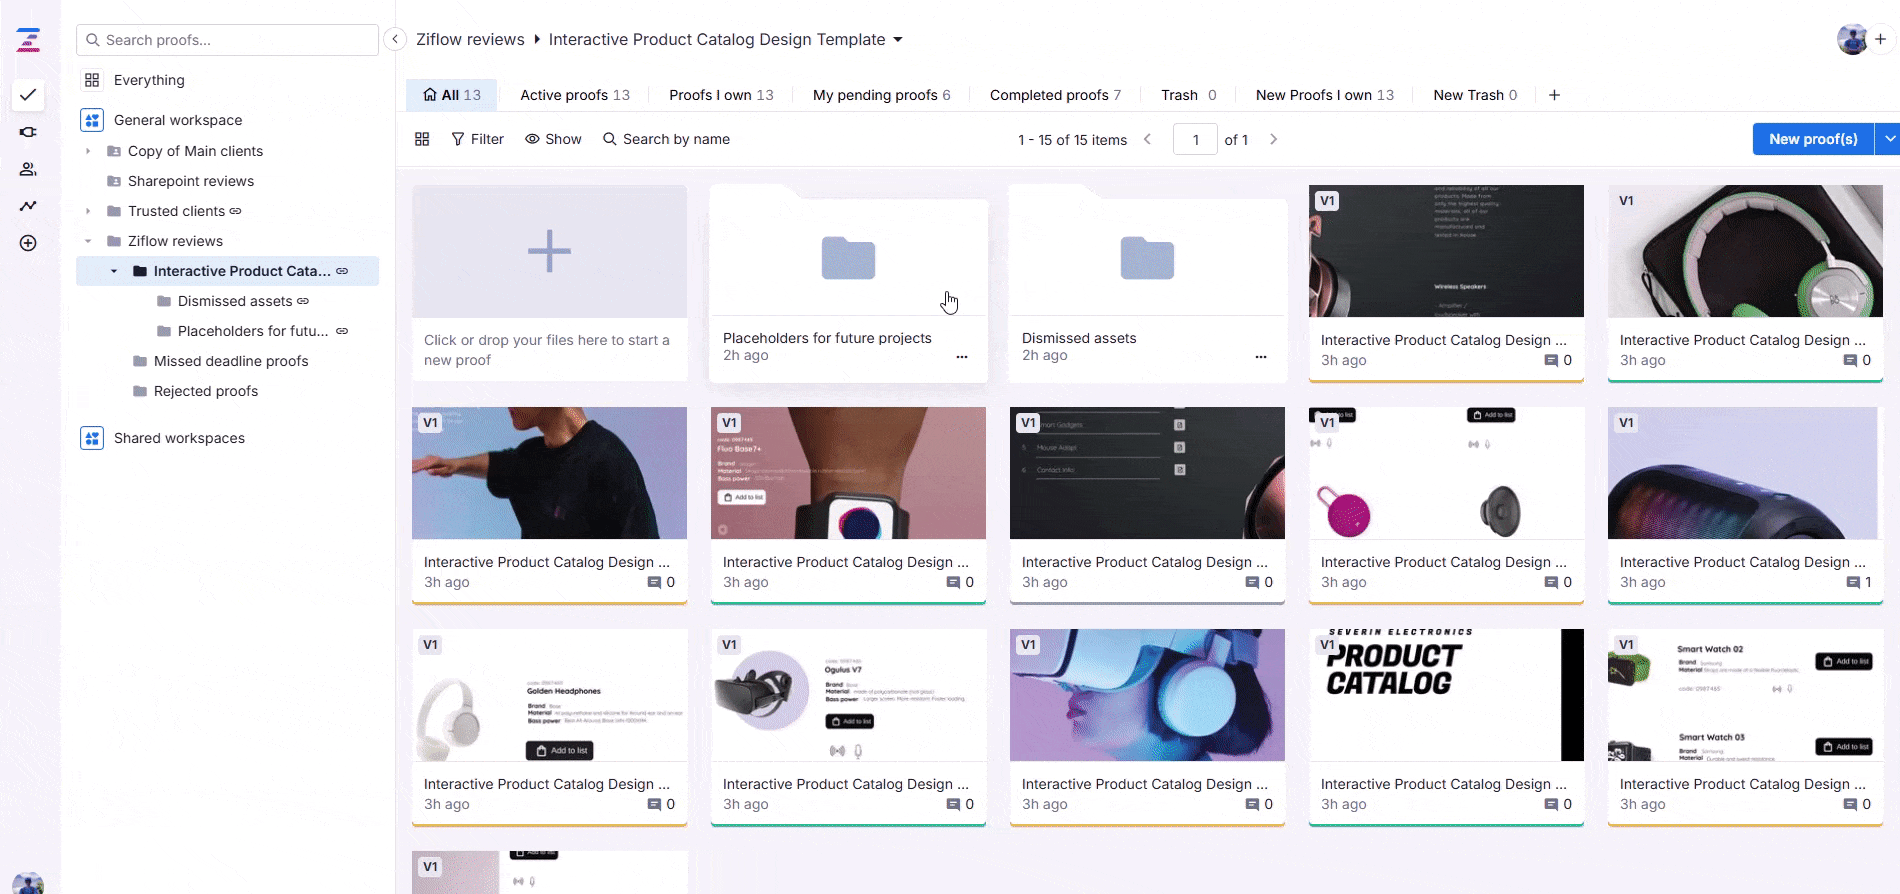Screen dimensions: 1900x894
Task: Click the Shared workspaces icon
Action: click(92, 438)
